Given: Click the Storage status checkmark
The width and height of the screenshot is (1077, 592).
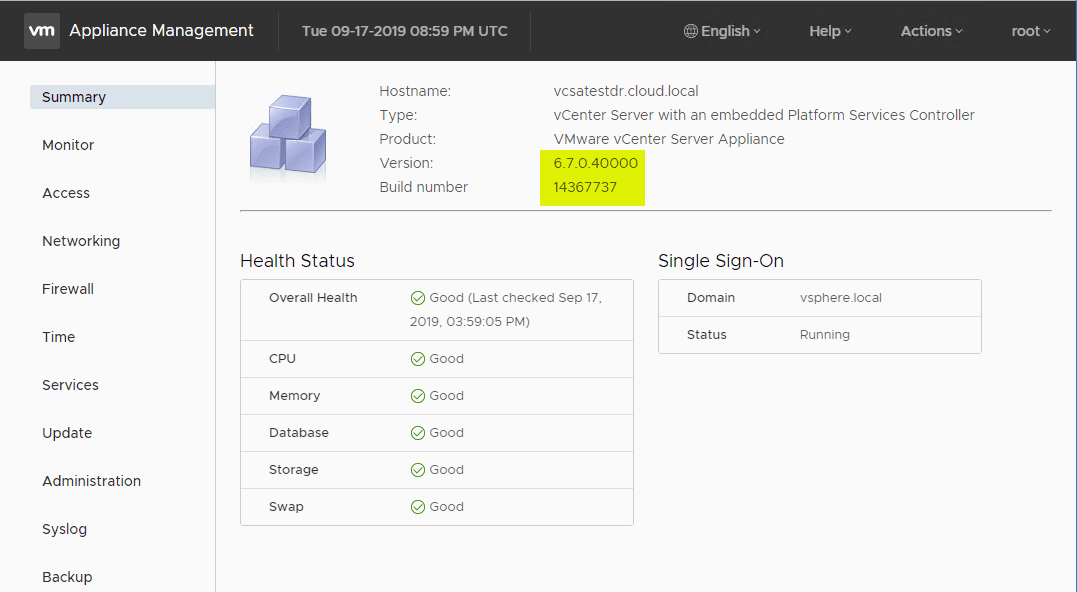Looking at the screenshot, I should 417,469.
